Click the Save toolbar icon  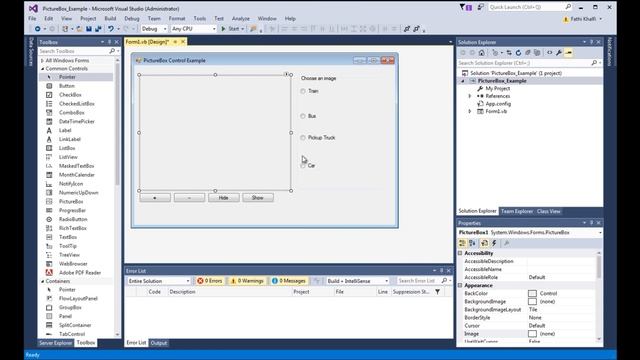tap(89, 29)
